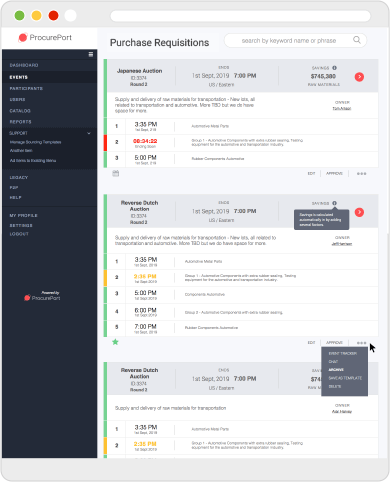Collapse the Support section chevron

(x=89, y=133)
